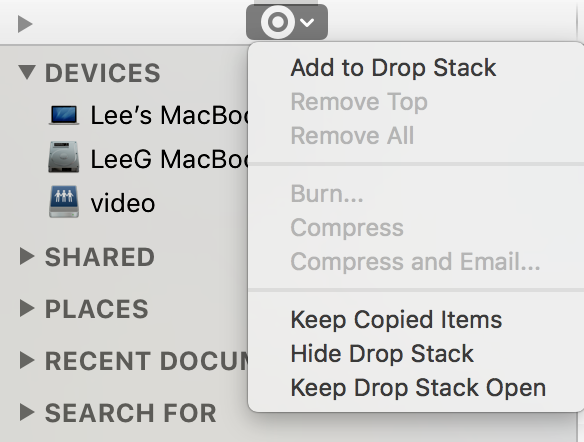Viewport: 584px width, 442px height.
Task: Toggle Keep Drop Stack Open option
Action: pos(416,388)
